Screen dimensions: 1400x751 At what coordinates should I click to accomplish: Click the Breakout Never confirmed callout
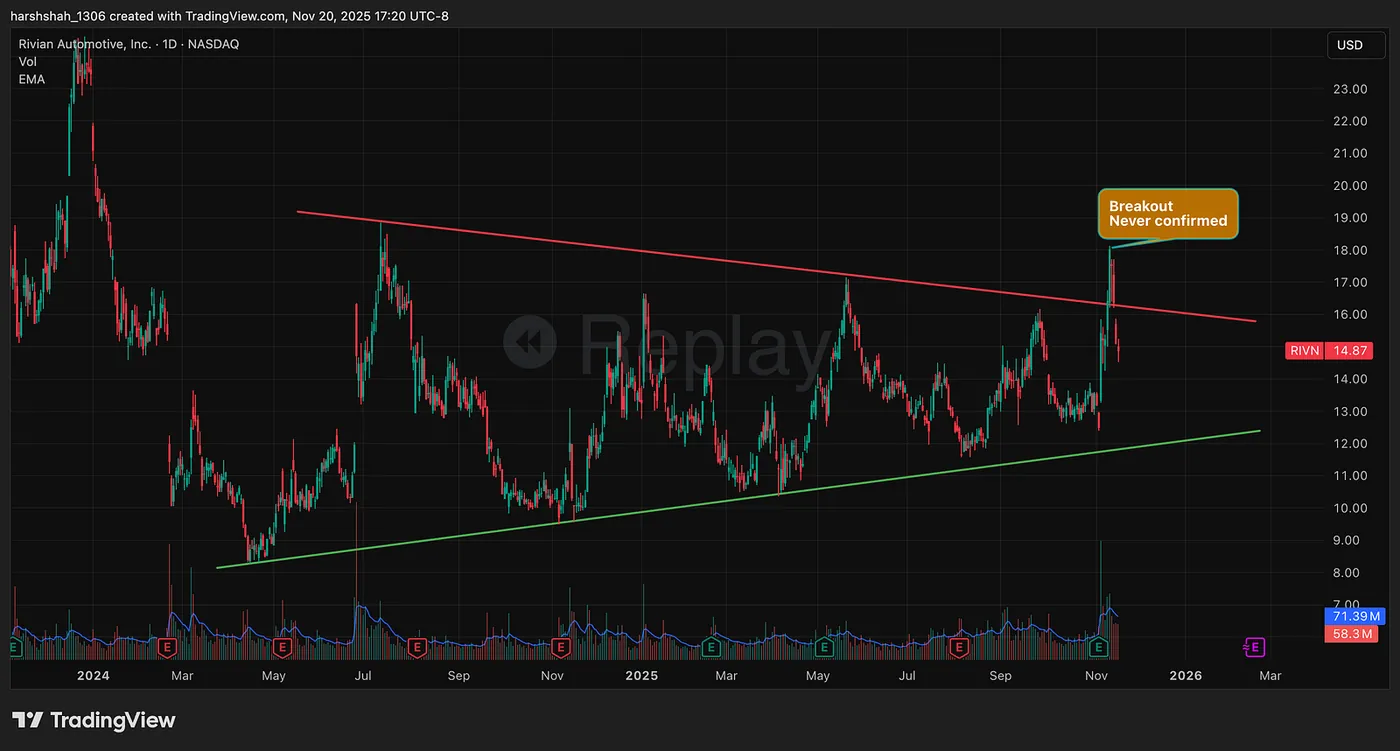tap(1168, 214)
